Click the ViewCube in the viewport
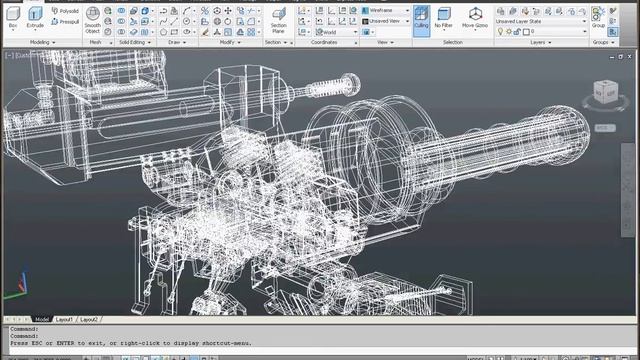This screenshot has width=640, height=360. click(x=605, y=93)
